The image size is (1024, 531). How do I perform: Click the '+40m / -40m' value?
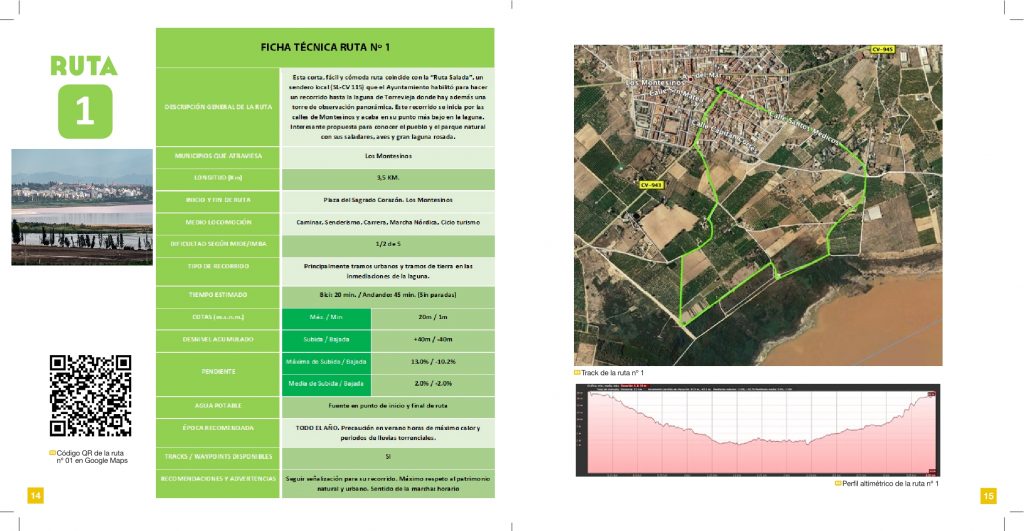432,340
